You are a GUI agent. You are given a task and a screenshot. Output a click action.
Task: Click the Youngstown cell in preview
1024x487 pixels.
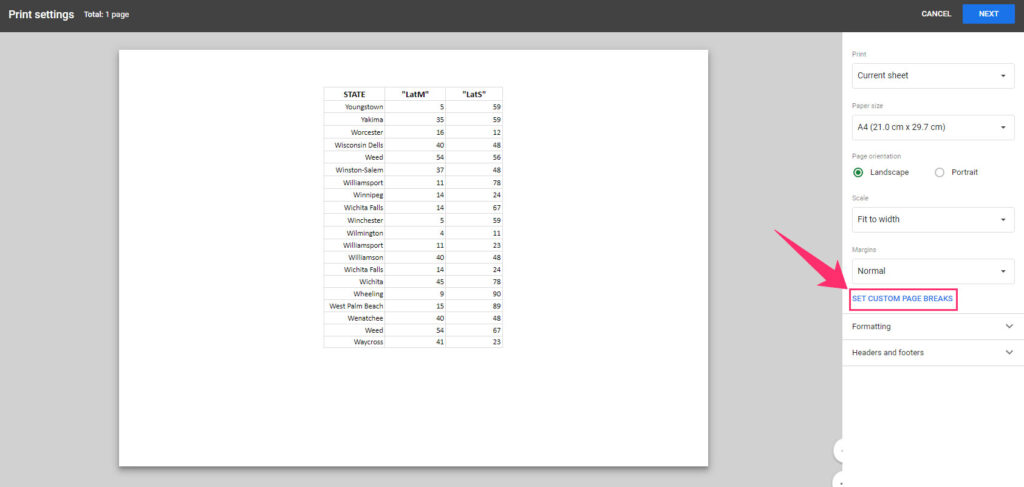354,106
